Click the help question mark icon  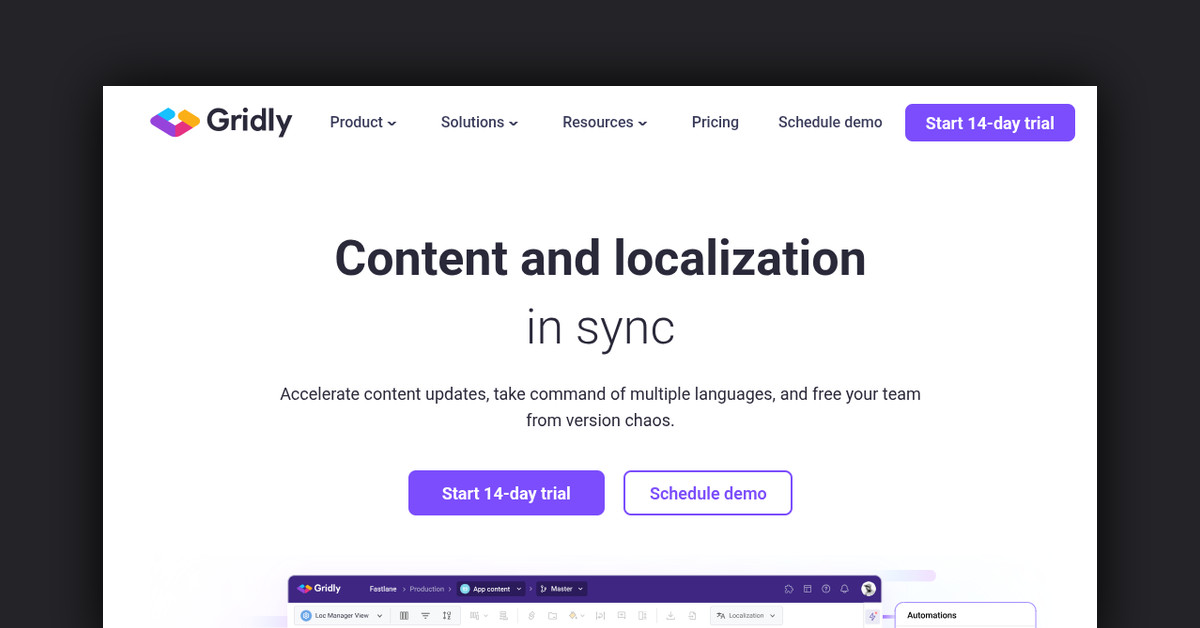point(826,589)
